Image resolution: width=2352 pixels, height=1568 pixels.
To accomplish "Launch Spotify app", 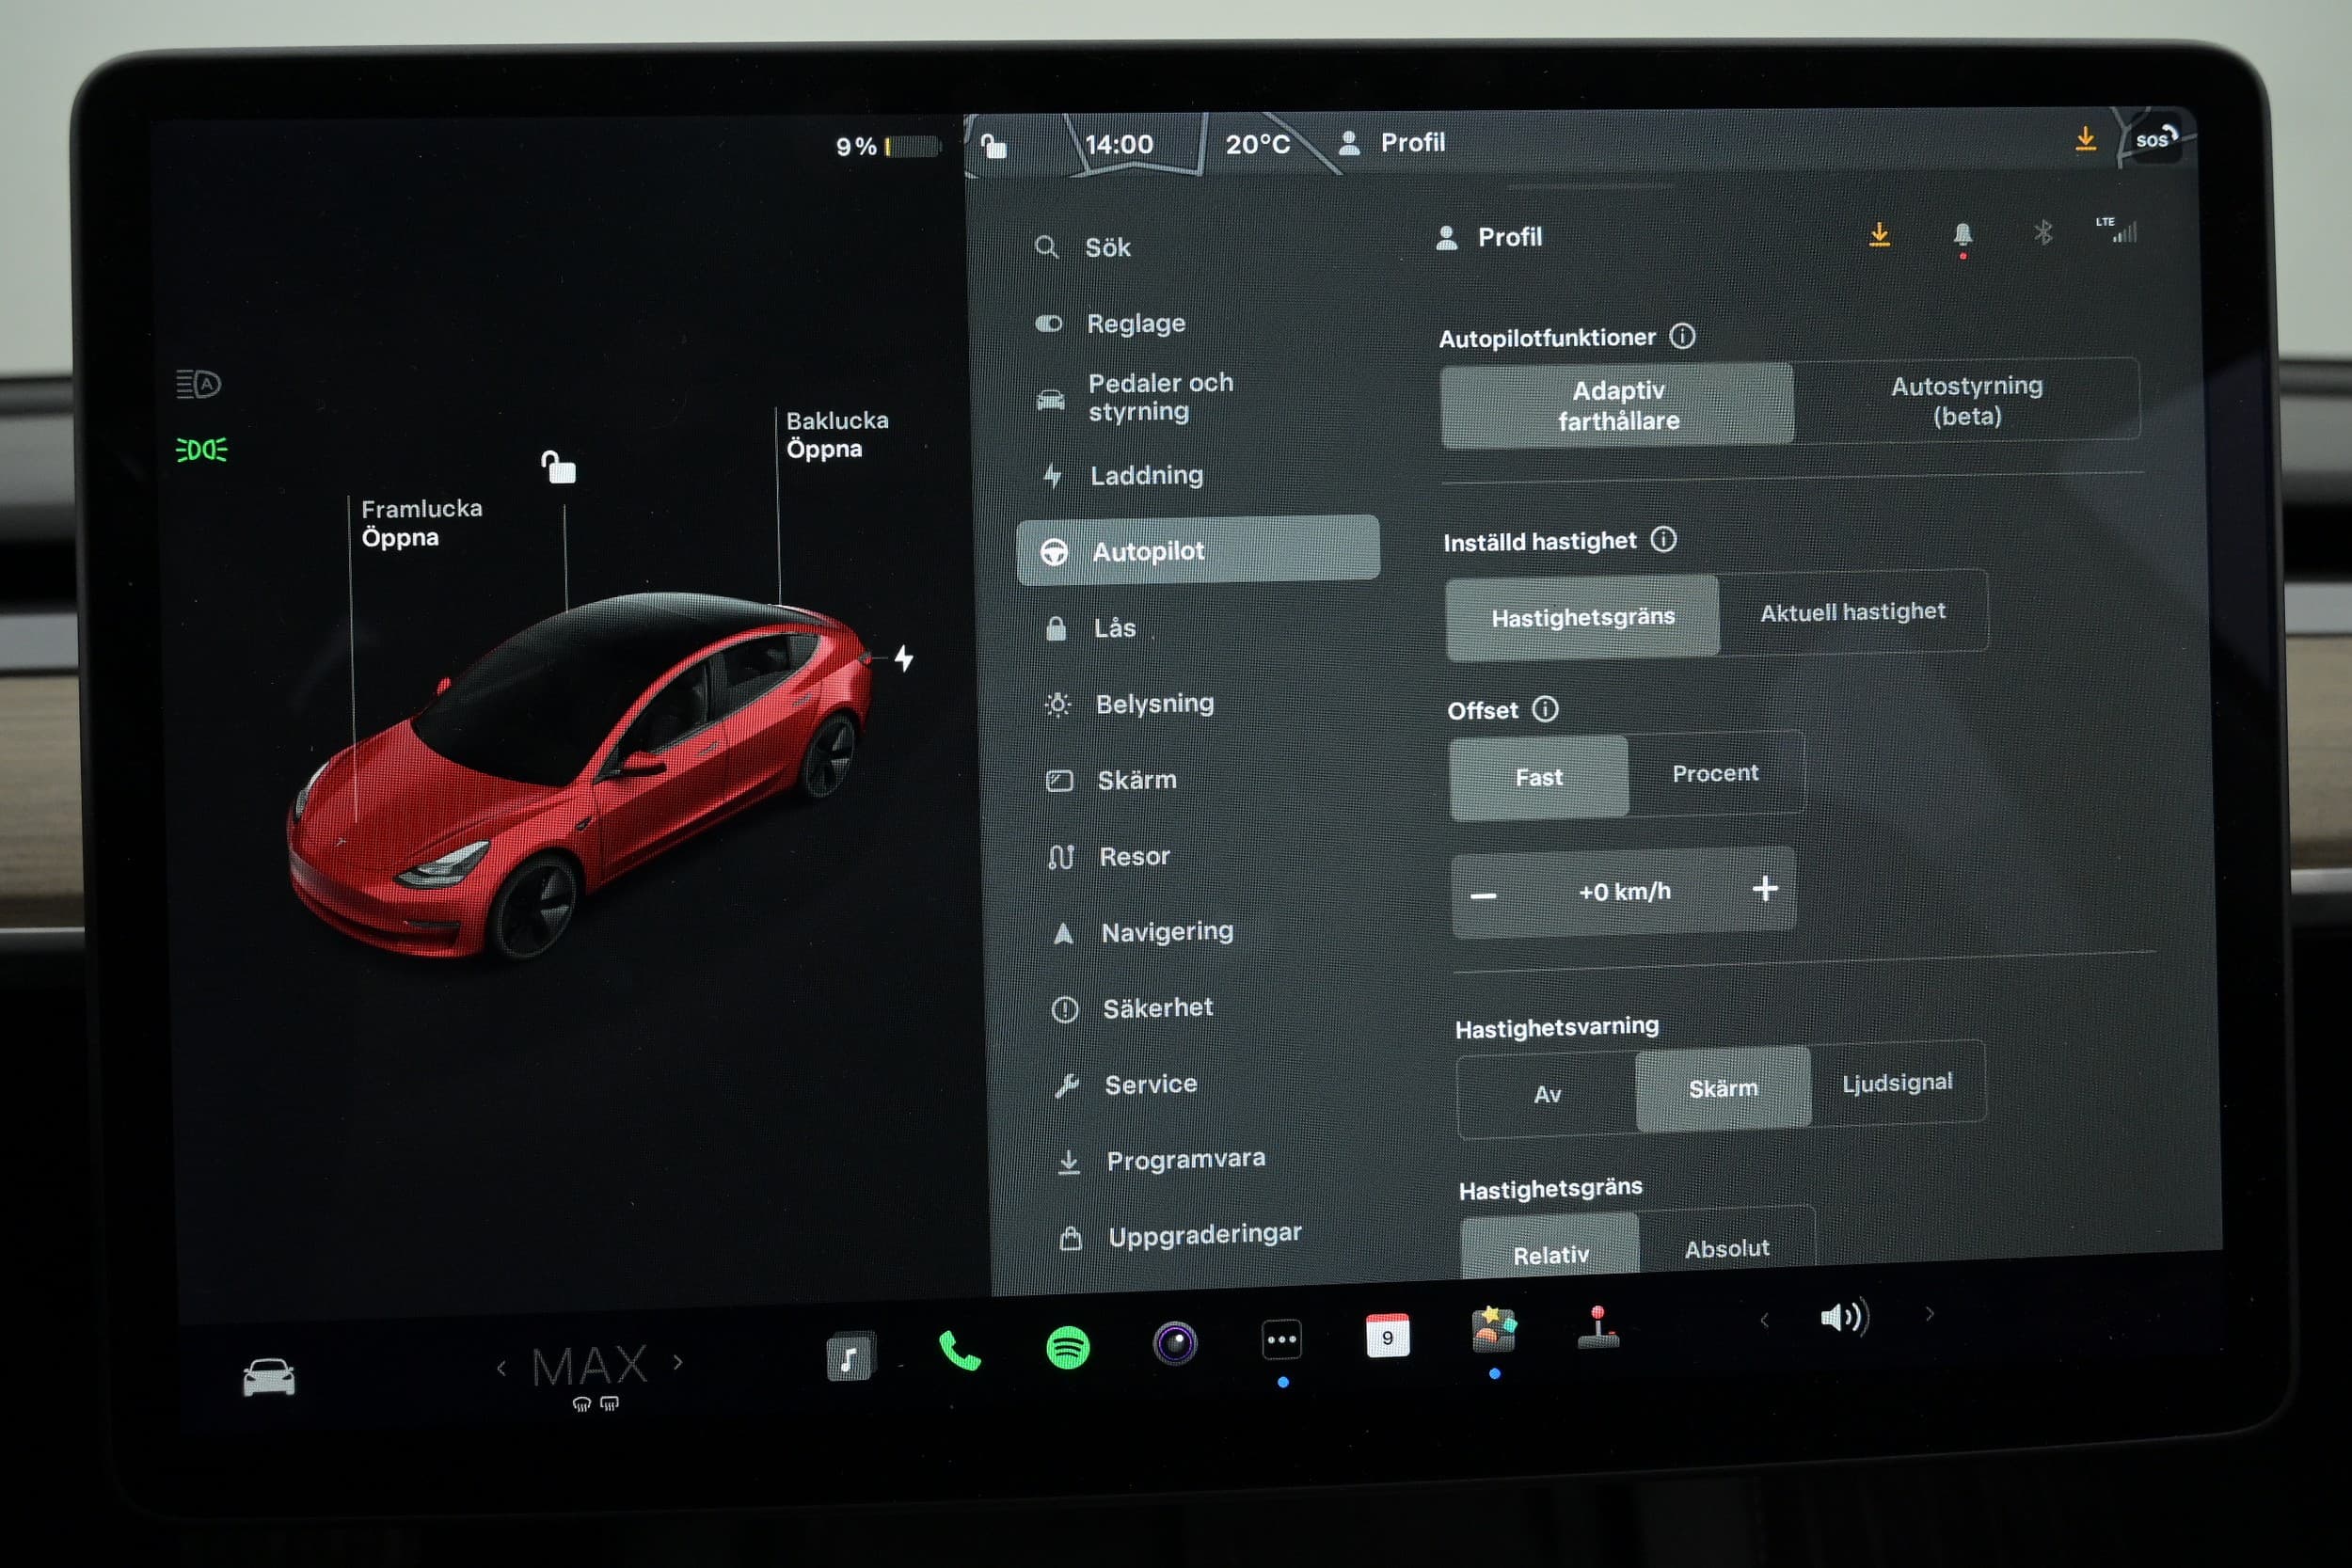I will pos(1067,1348).
